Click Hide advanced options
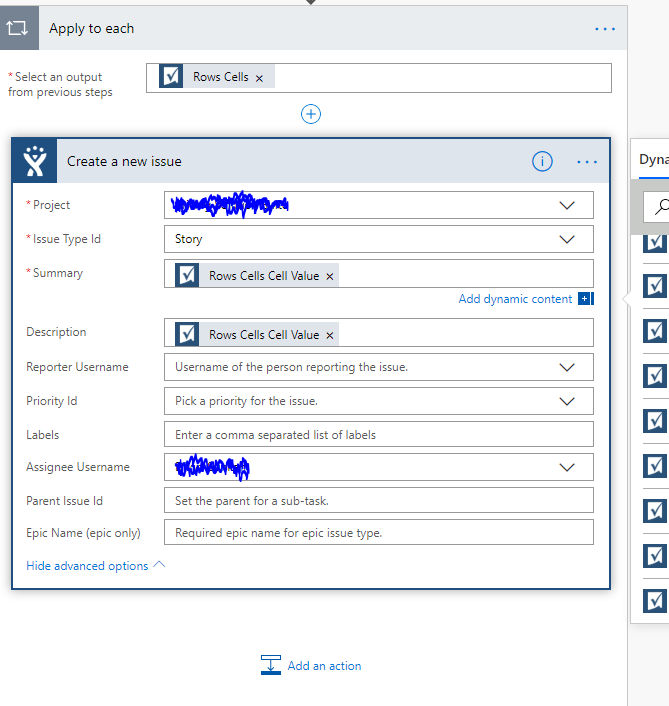The height and width of the screenshot is (706, 669). pyautogui.click(x=96, y=566)
